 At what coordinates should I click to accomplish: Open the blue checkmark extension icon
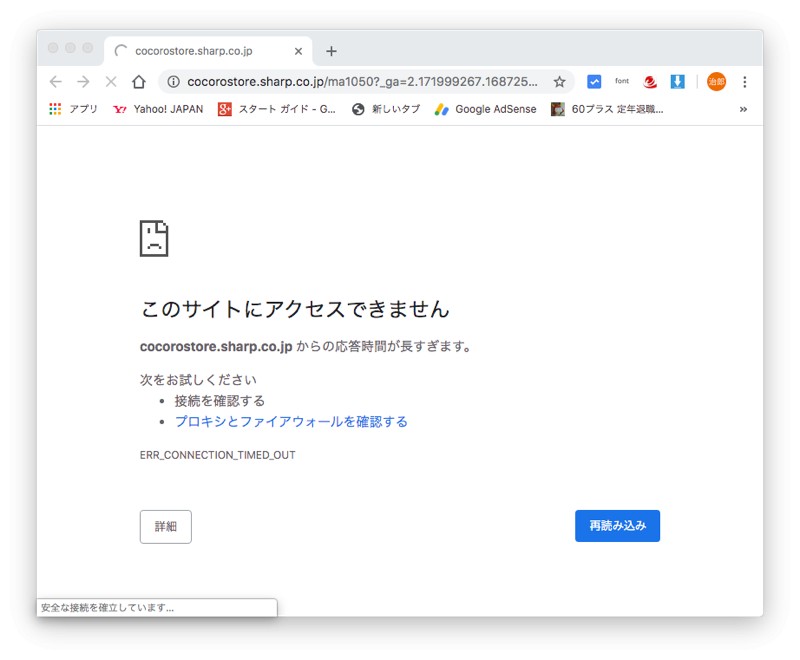coord(594,82)
